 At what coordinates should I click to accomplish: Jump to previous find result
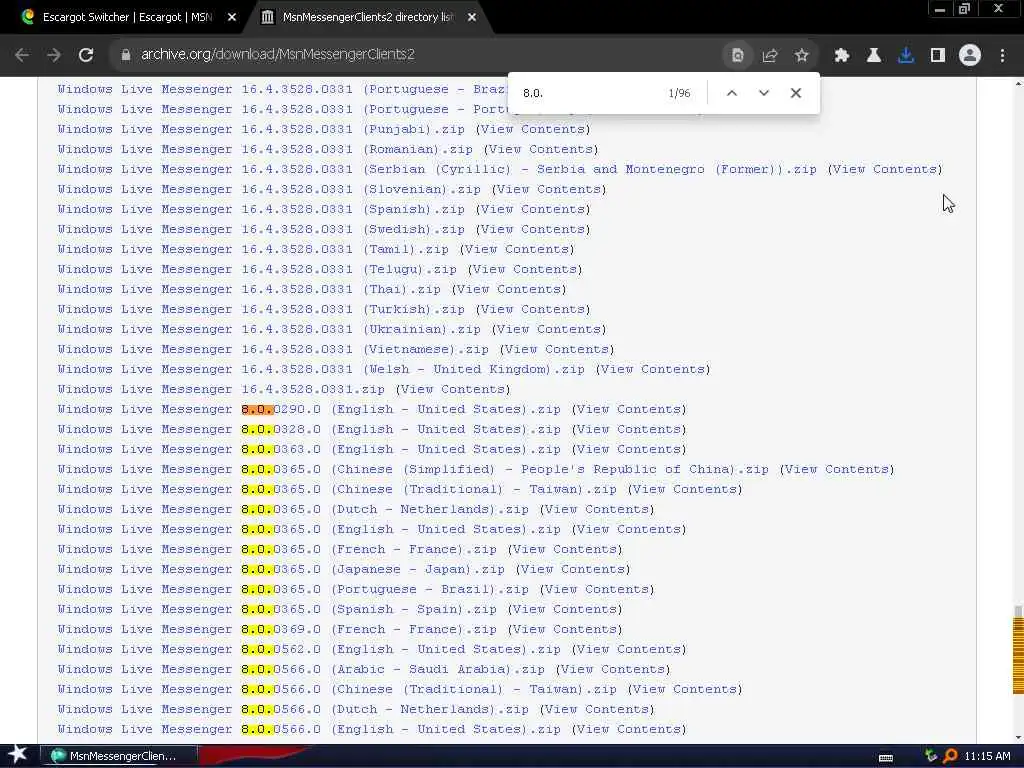pos(732,93)
